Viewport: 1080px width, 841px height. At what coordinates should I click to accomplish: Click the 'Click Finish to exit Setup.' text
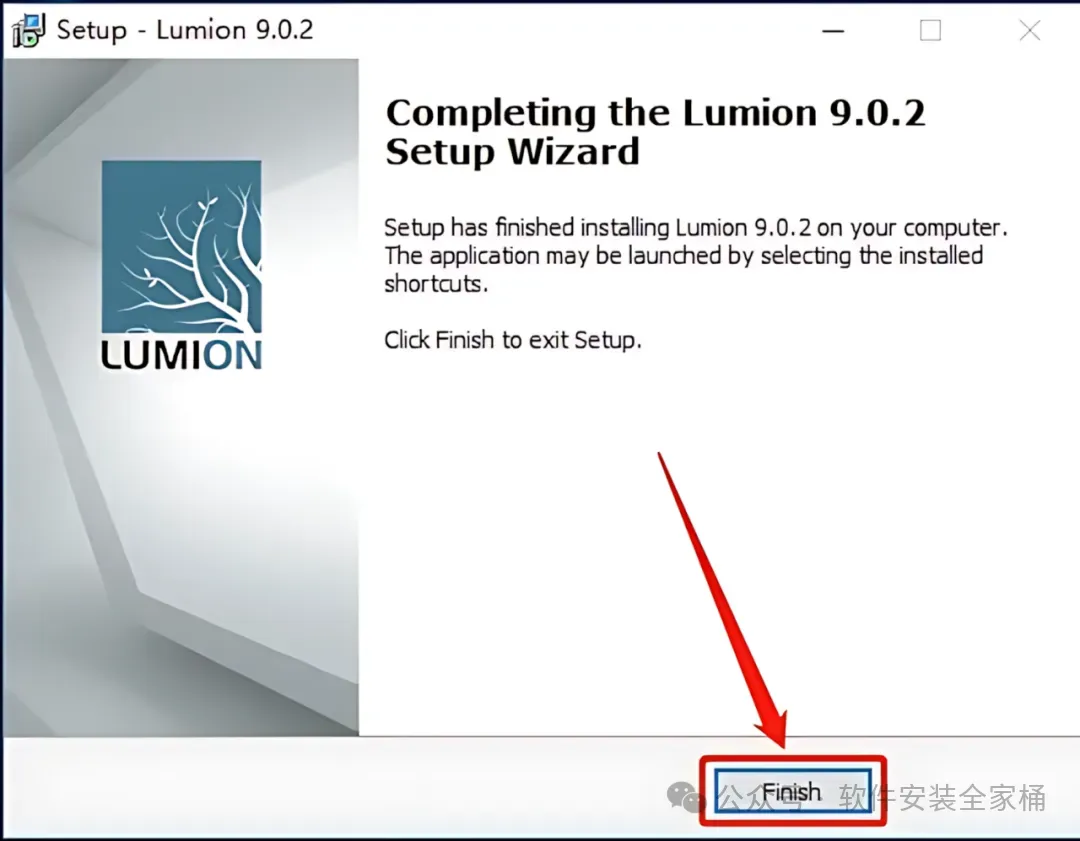[512, 340]
